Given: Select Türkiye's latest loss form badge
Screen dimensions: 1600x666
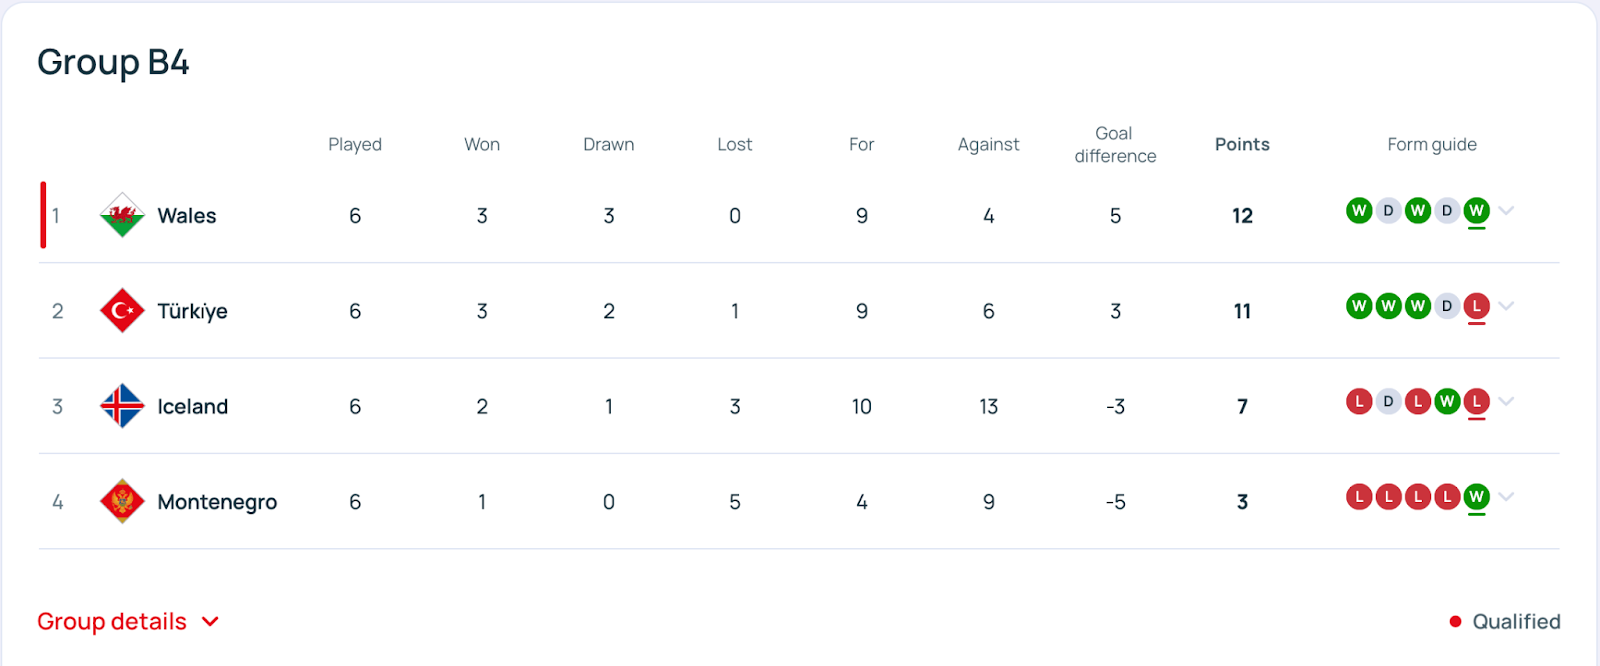Looking at the screenshot, I should (1476, 306).
